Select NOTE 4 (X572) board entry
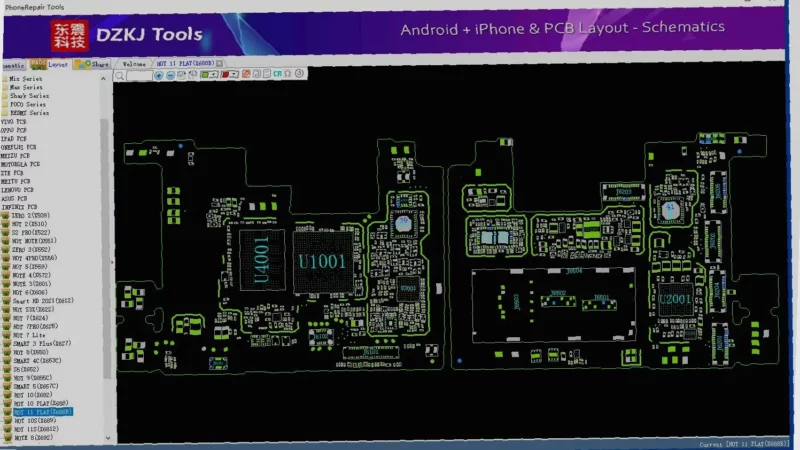 pos(31,276)
